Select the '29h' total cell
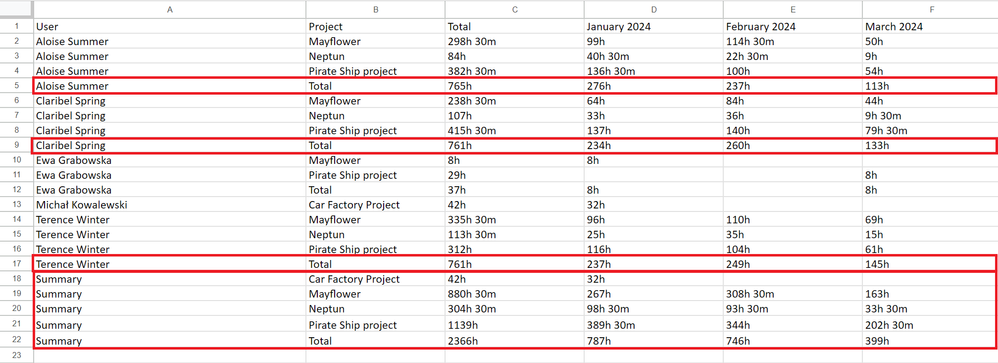 pyautogui.click(x=514, y=175)
